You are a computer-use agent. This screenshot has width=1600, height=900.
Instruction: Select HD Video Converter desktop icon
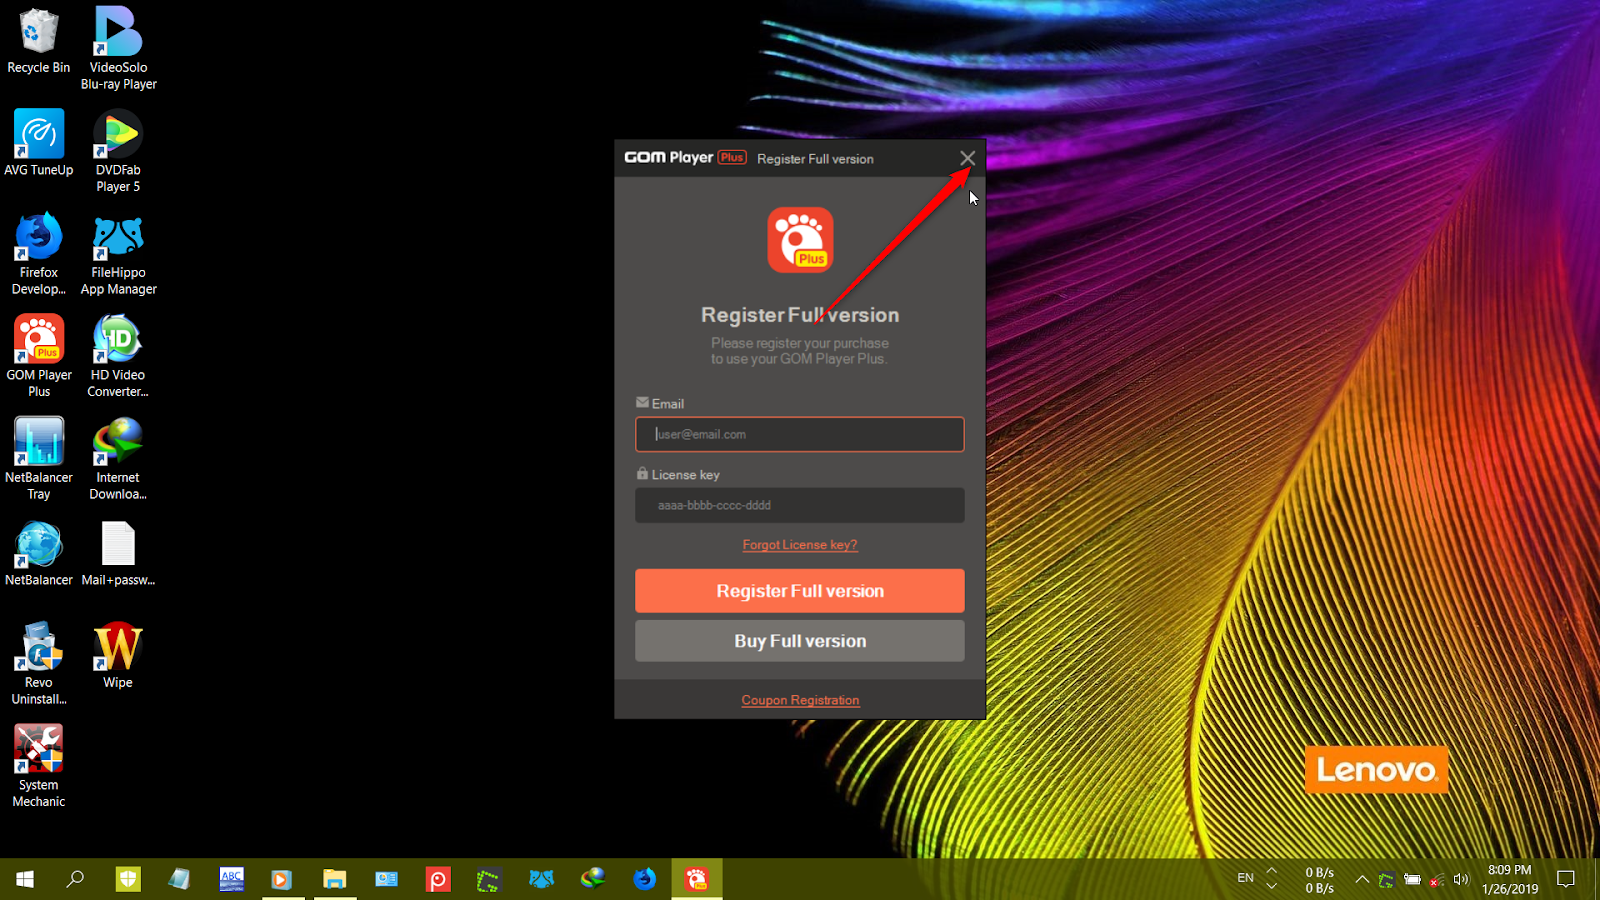coord(118,356)
